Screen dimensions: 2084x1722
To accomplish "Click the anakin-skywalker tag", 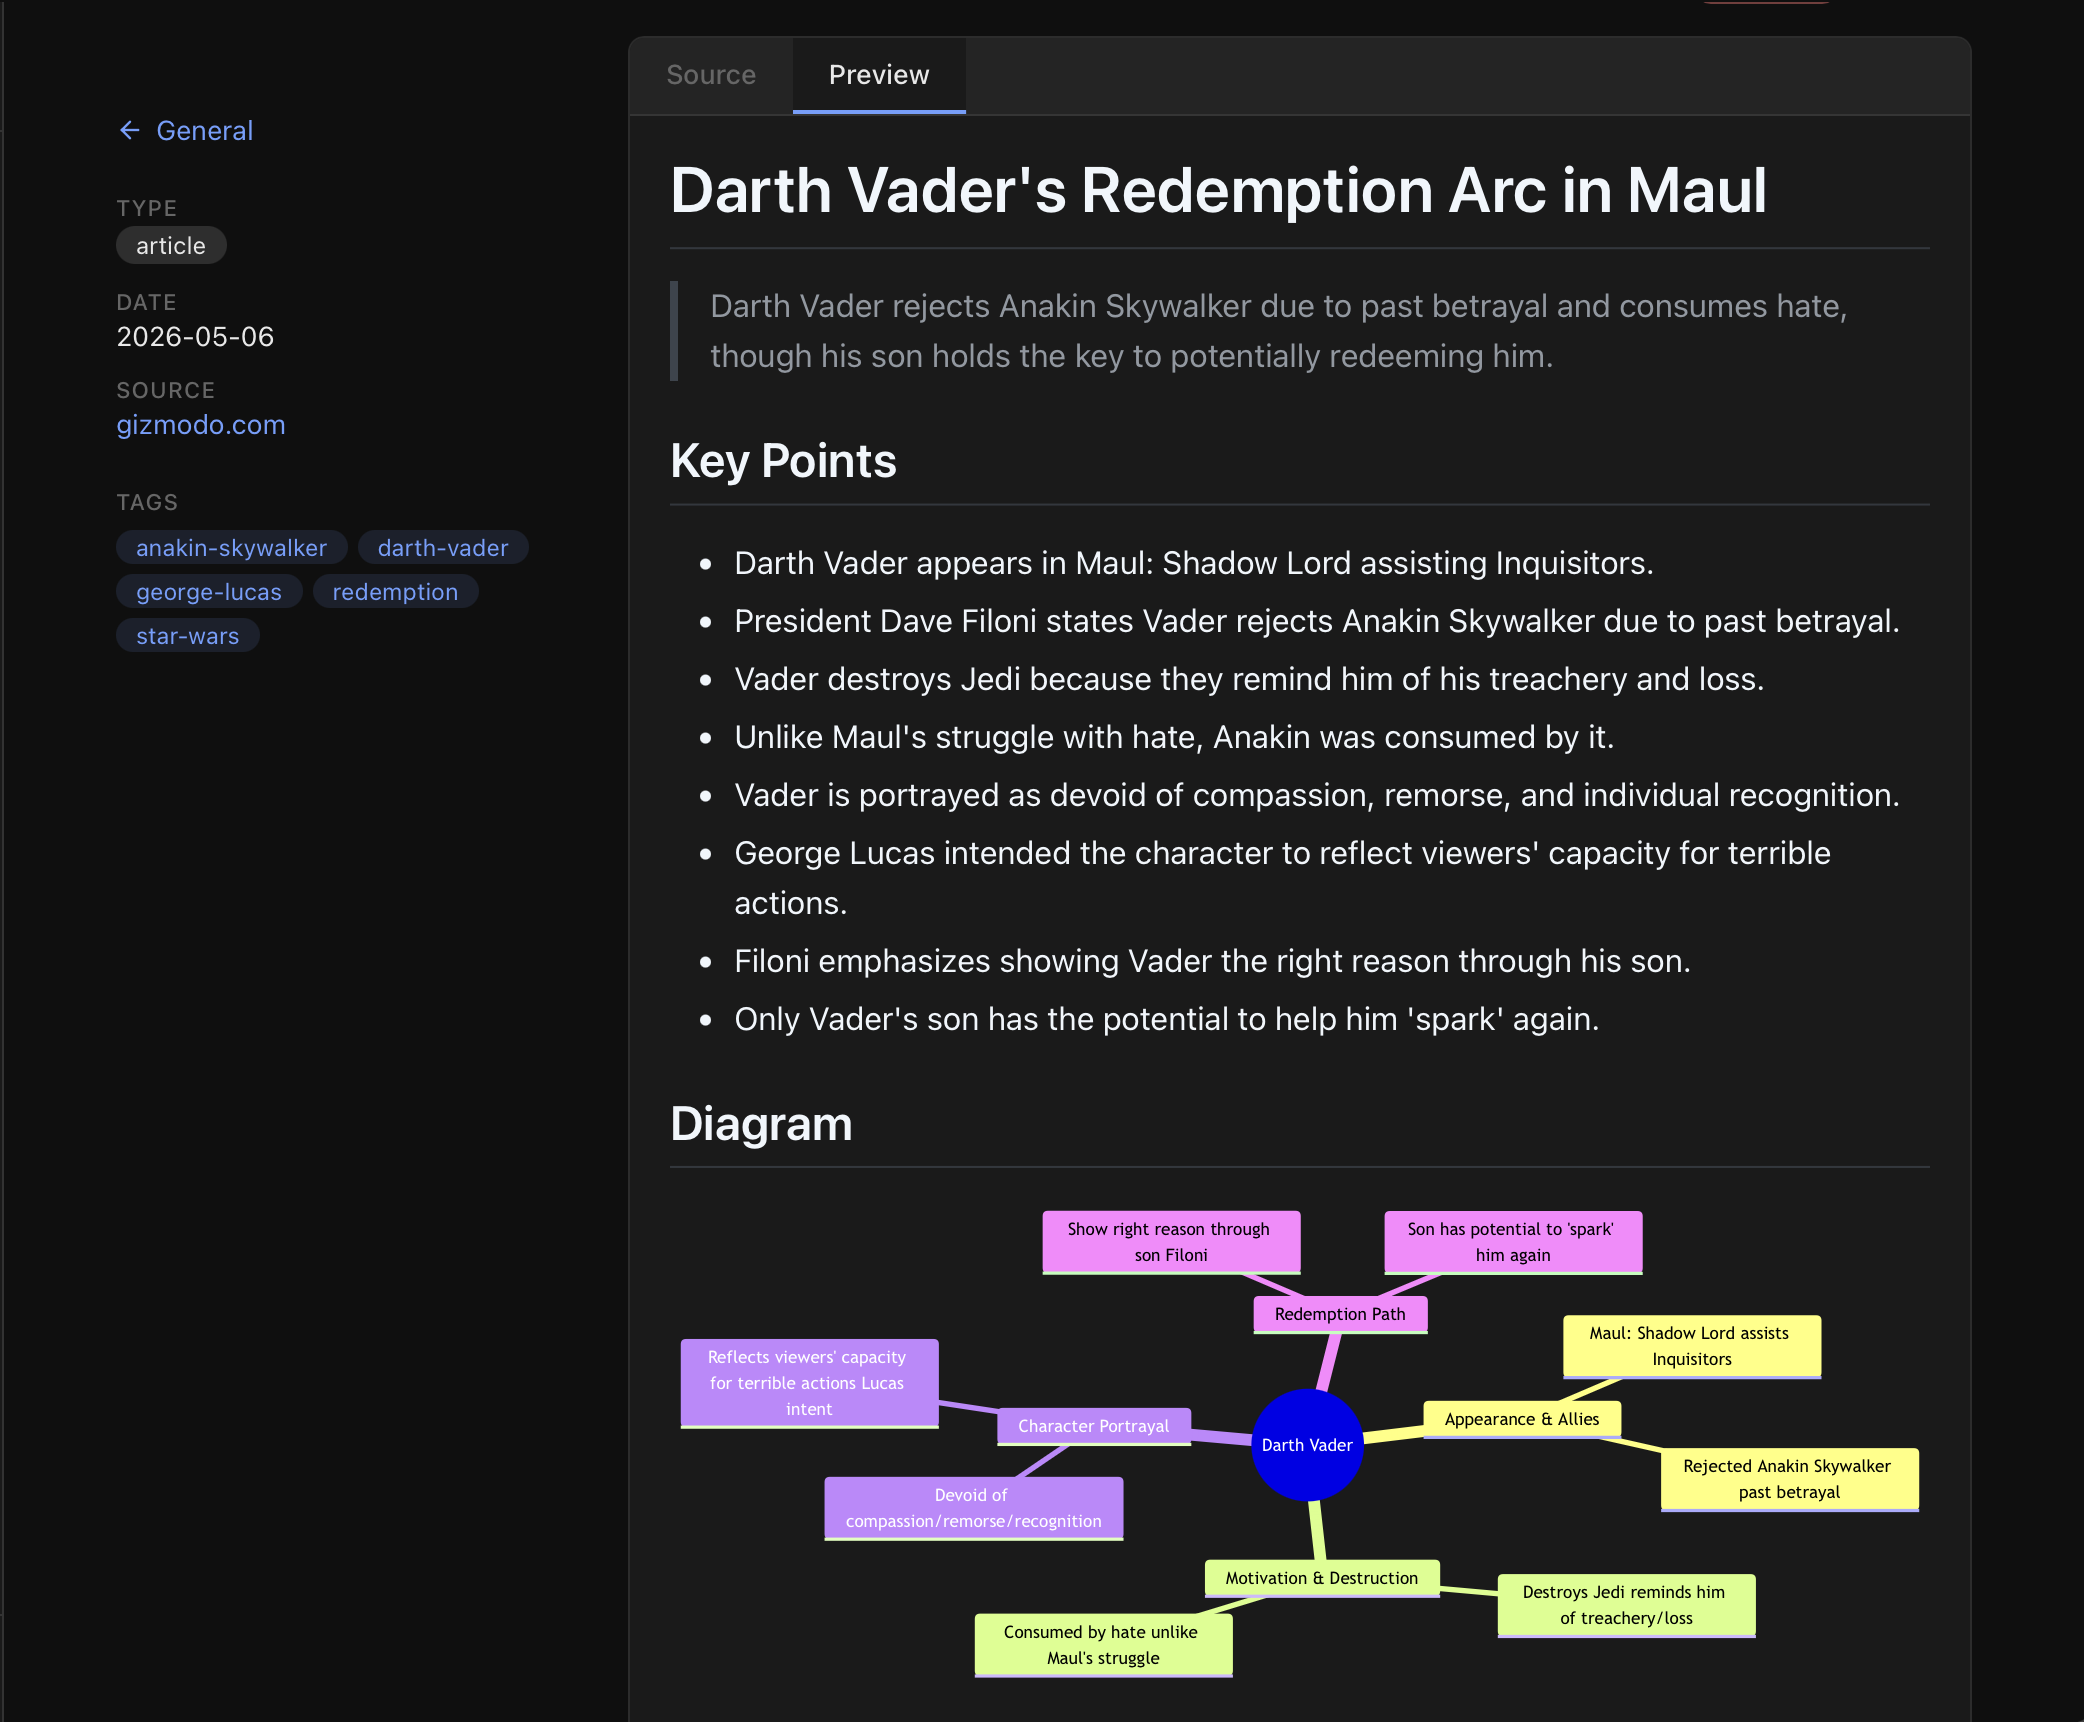I will click(x=232, y=548).
